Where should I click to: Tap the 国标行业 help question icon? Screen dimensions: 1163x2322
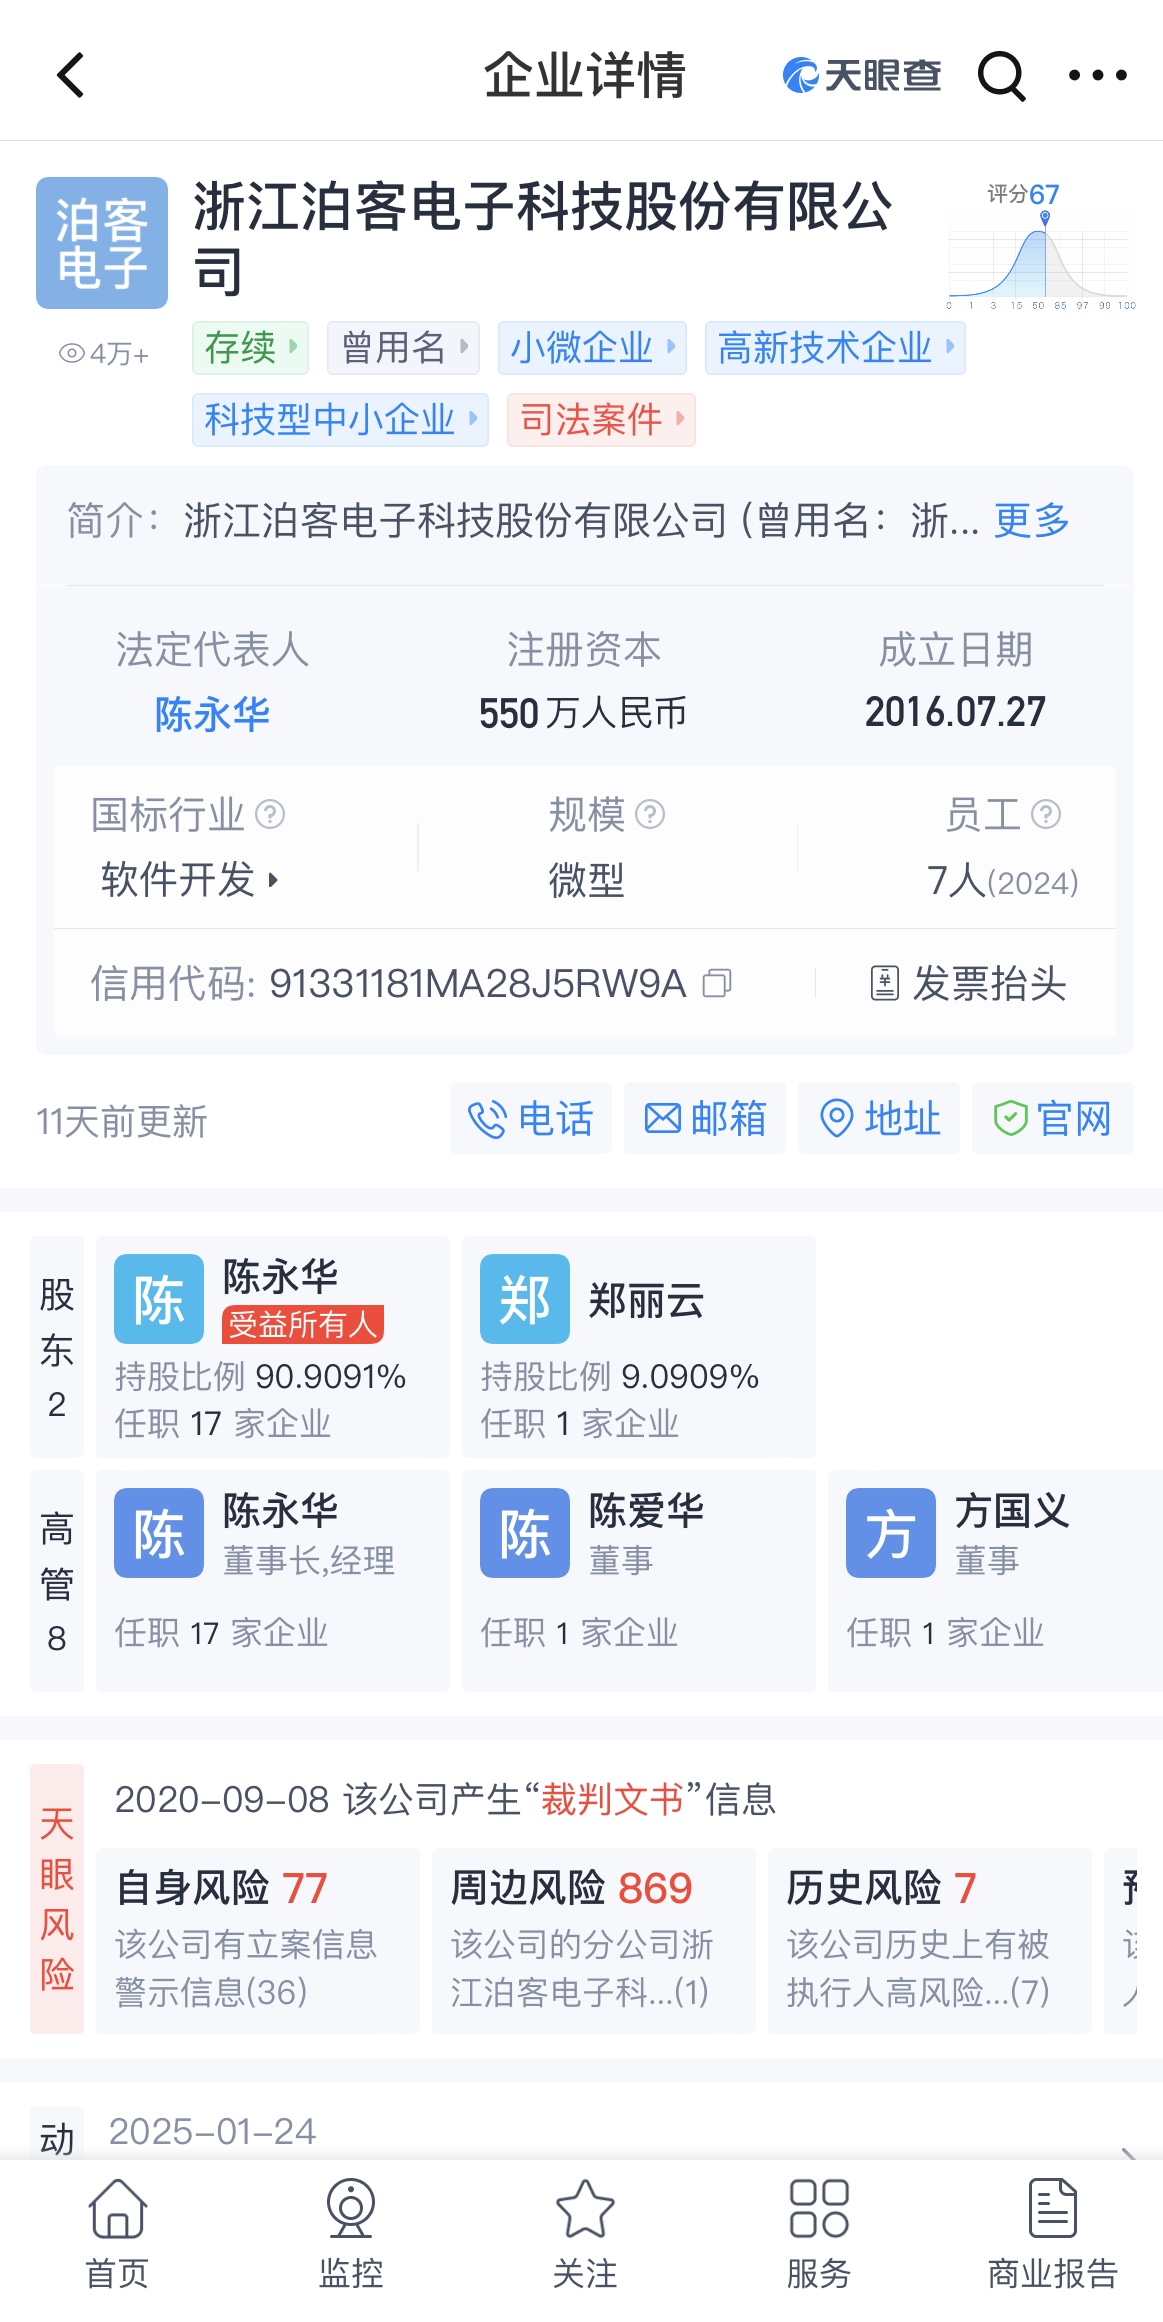tap(270, 815)
